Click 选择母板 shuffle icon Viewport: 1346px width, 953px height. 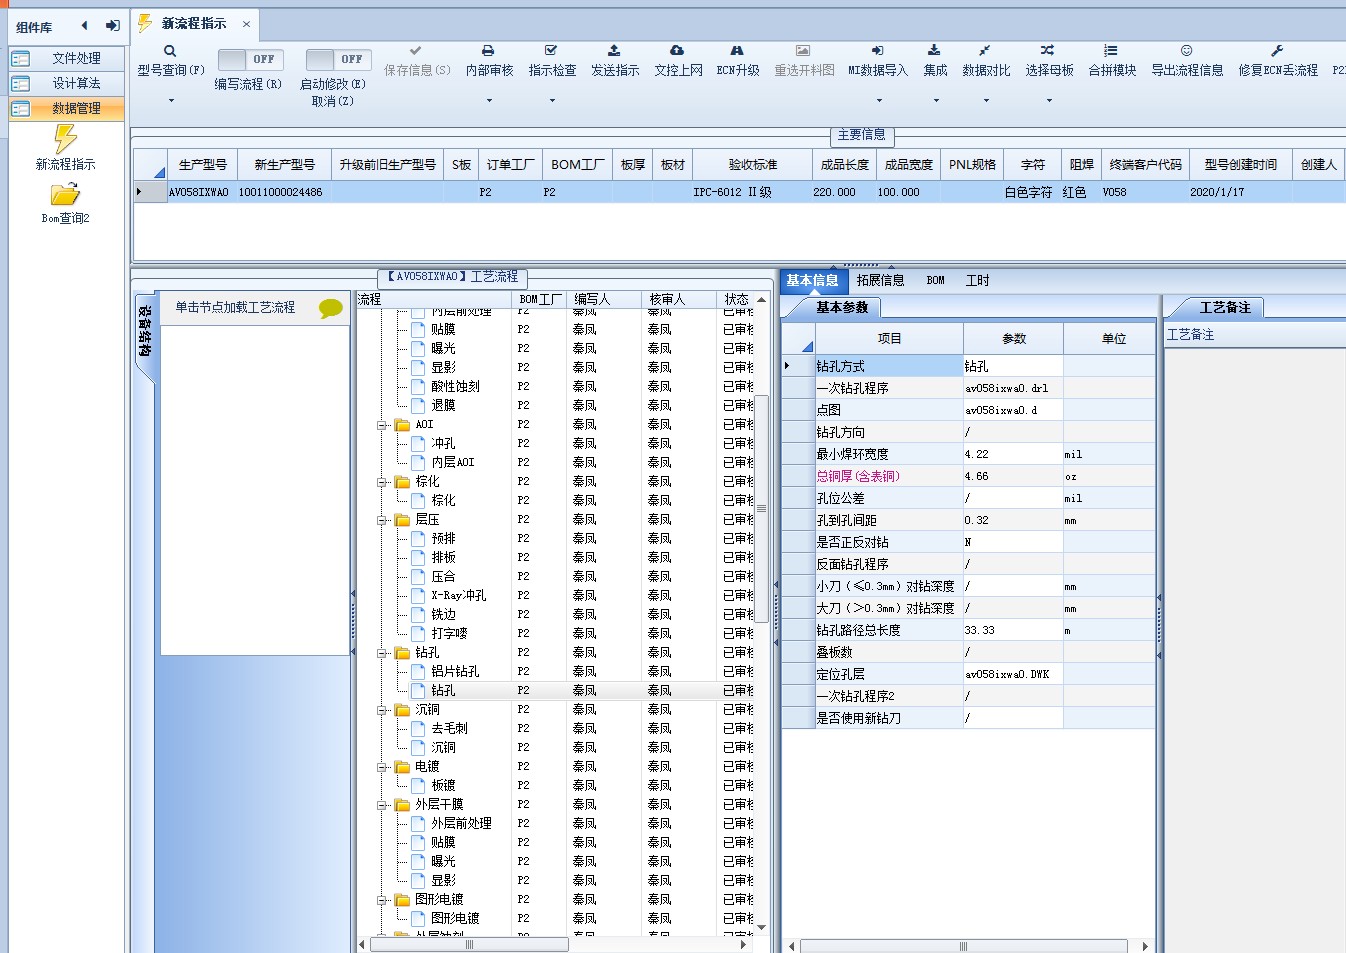click(x=1047, y=50)
